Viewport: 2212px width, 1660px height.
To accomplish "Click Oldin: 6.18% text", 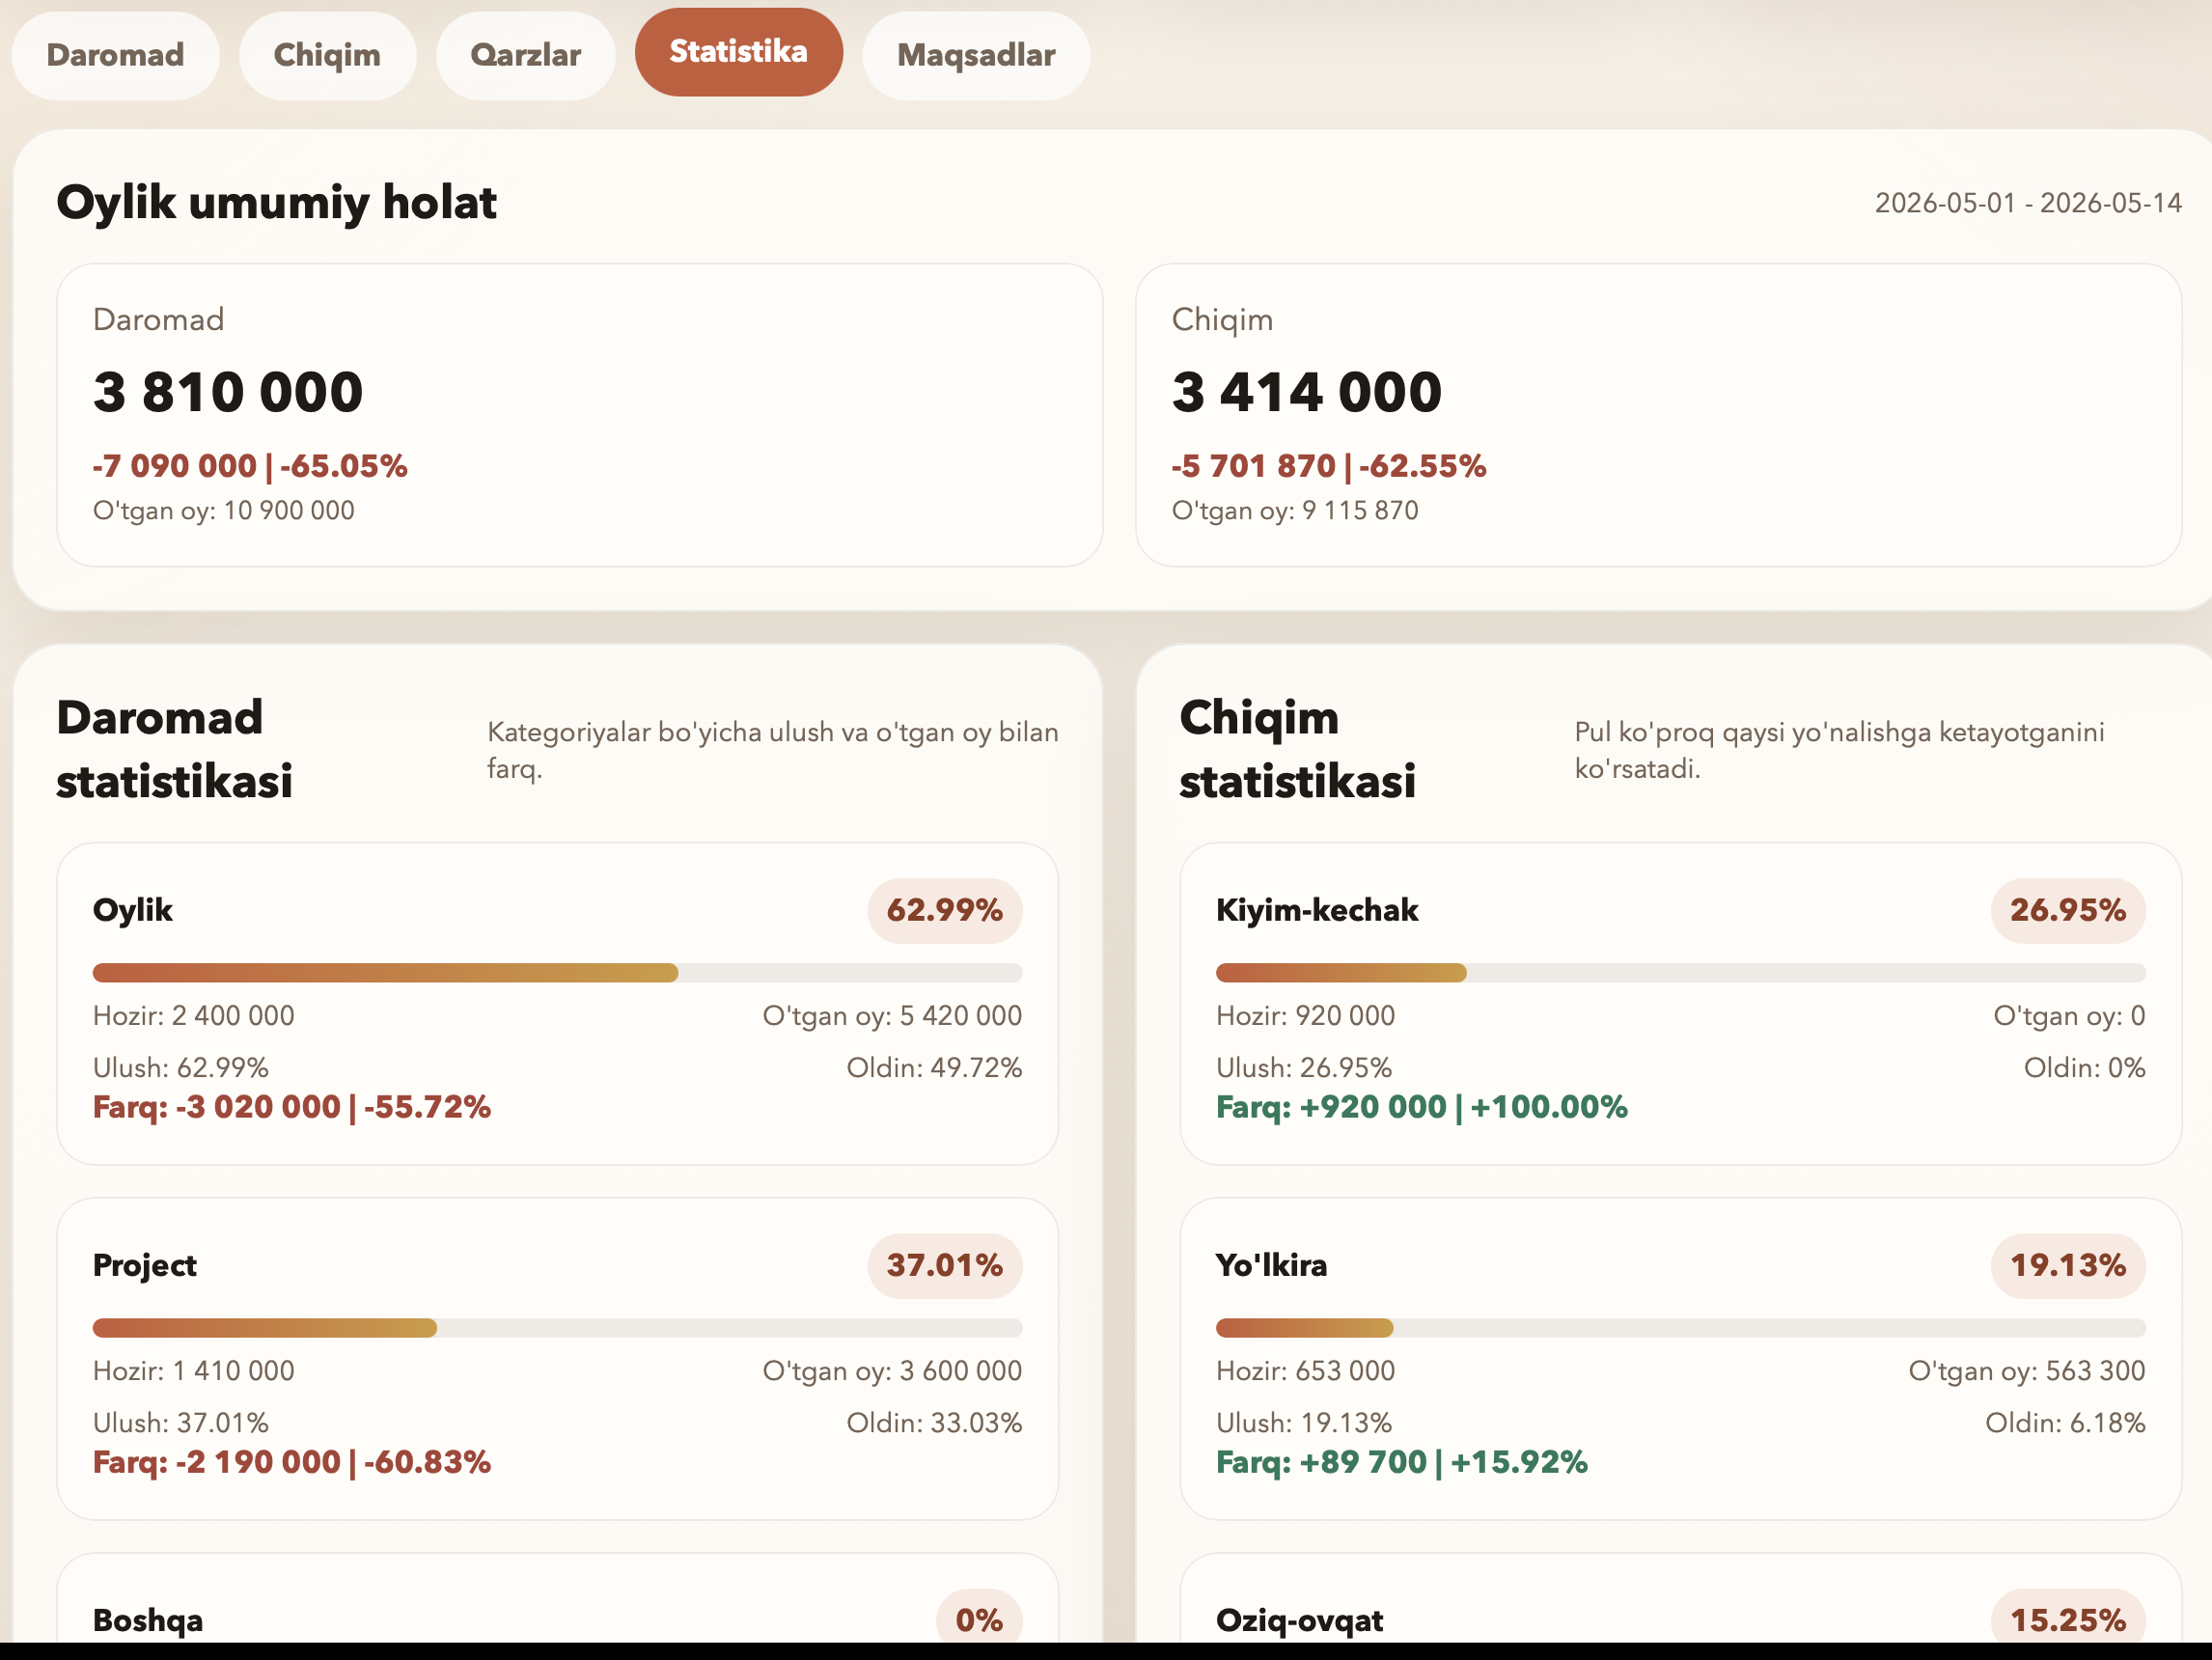I will pyautogui.click(x=2065, y=1423).
